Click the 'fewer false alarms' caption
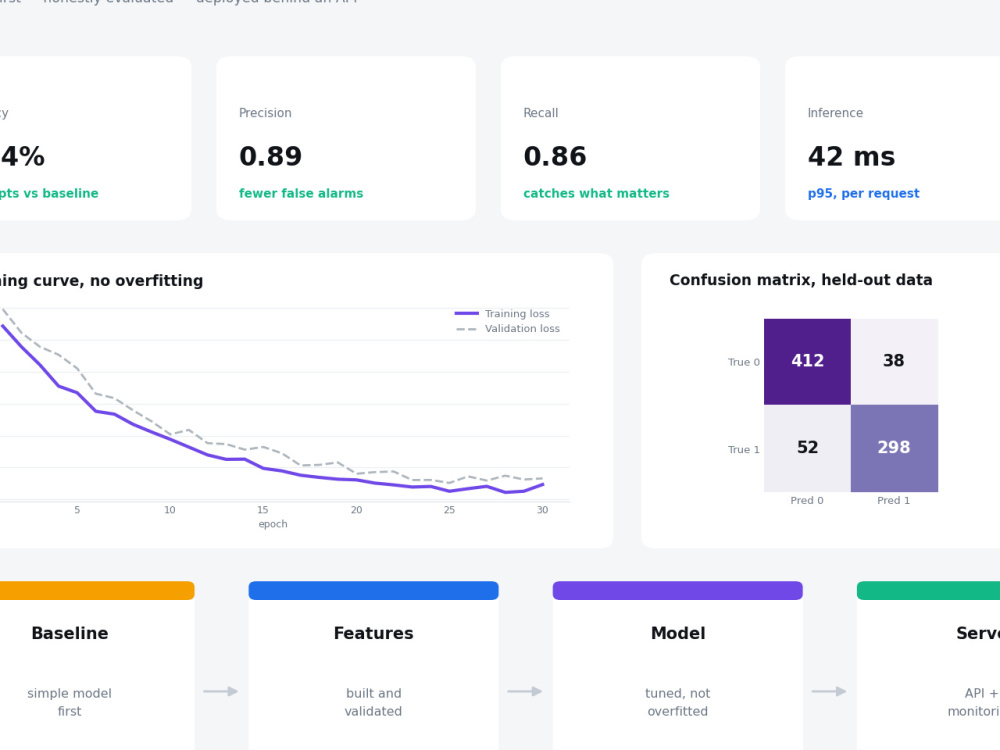 [300, 193]
